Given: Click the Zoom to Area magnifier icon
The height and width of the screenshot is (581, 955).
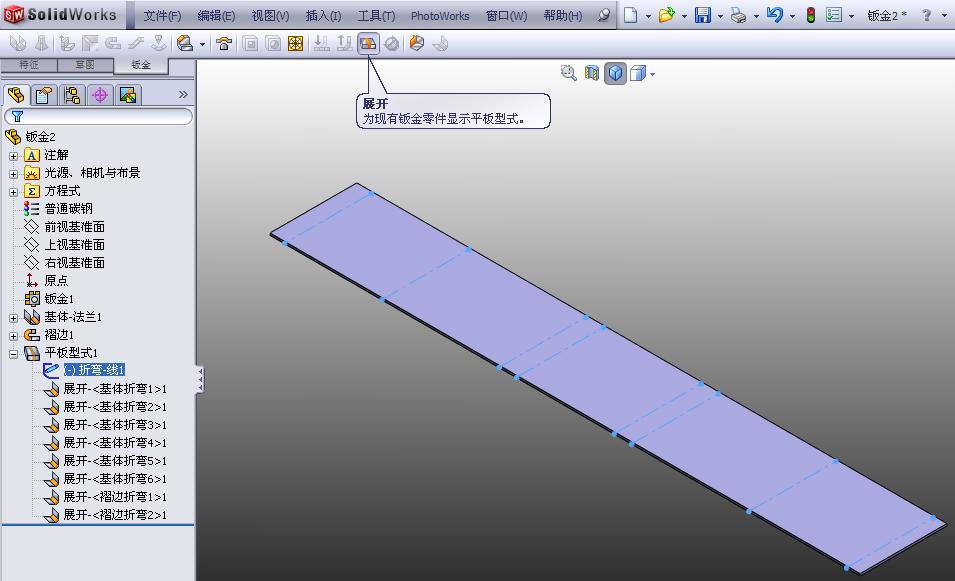Looking at the screenshot, I should [568, 73].
